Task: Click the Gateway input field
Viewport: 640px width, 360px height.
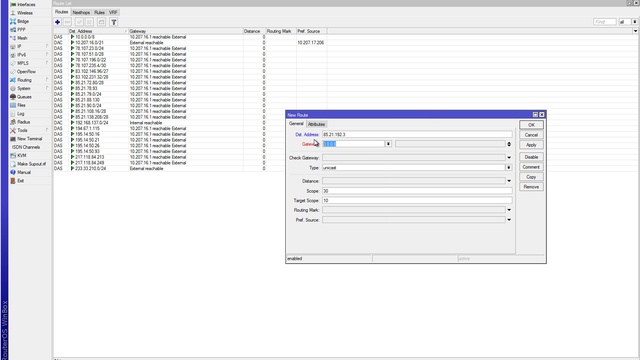Action: (353, 144)
